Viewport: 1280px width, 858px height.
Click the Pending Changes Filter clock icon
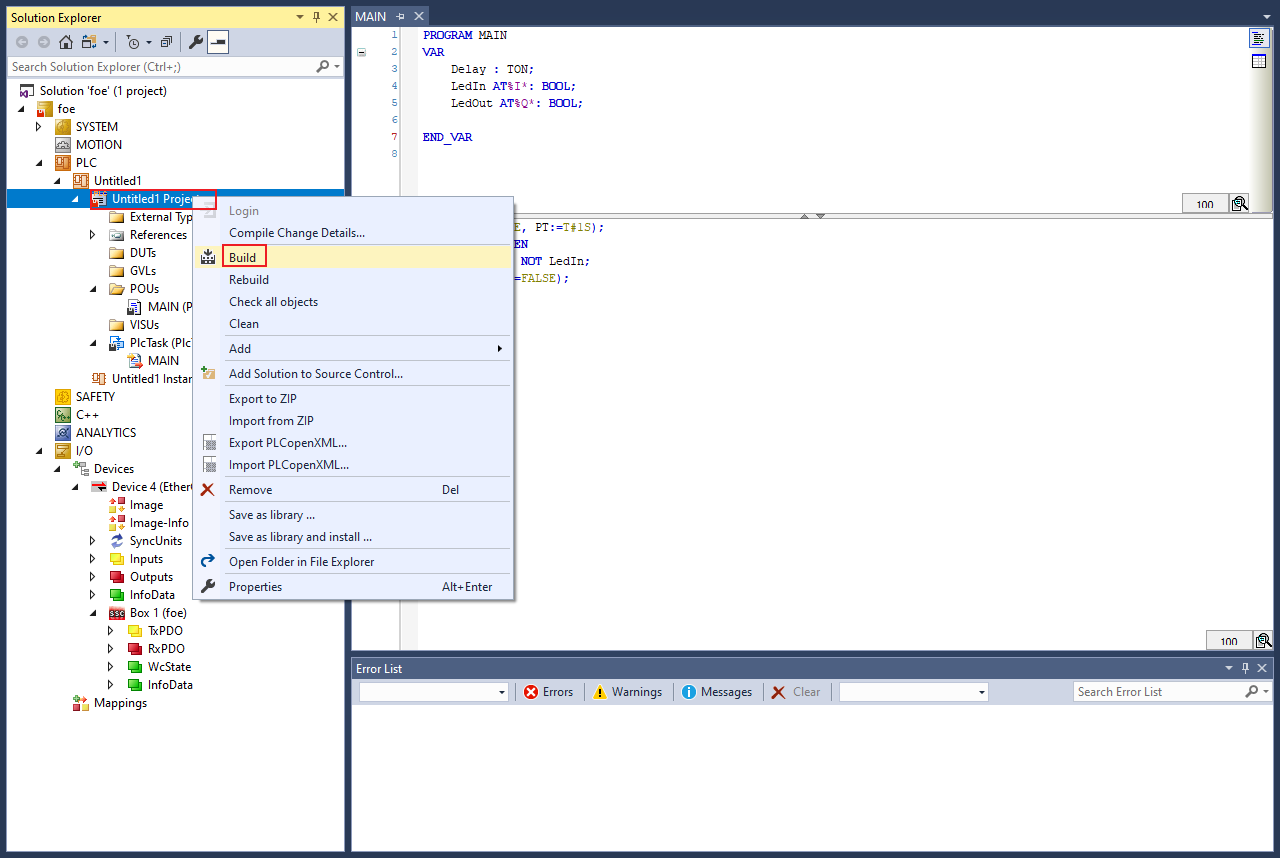[x=133, y=42]
